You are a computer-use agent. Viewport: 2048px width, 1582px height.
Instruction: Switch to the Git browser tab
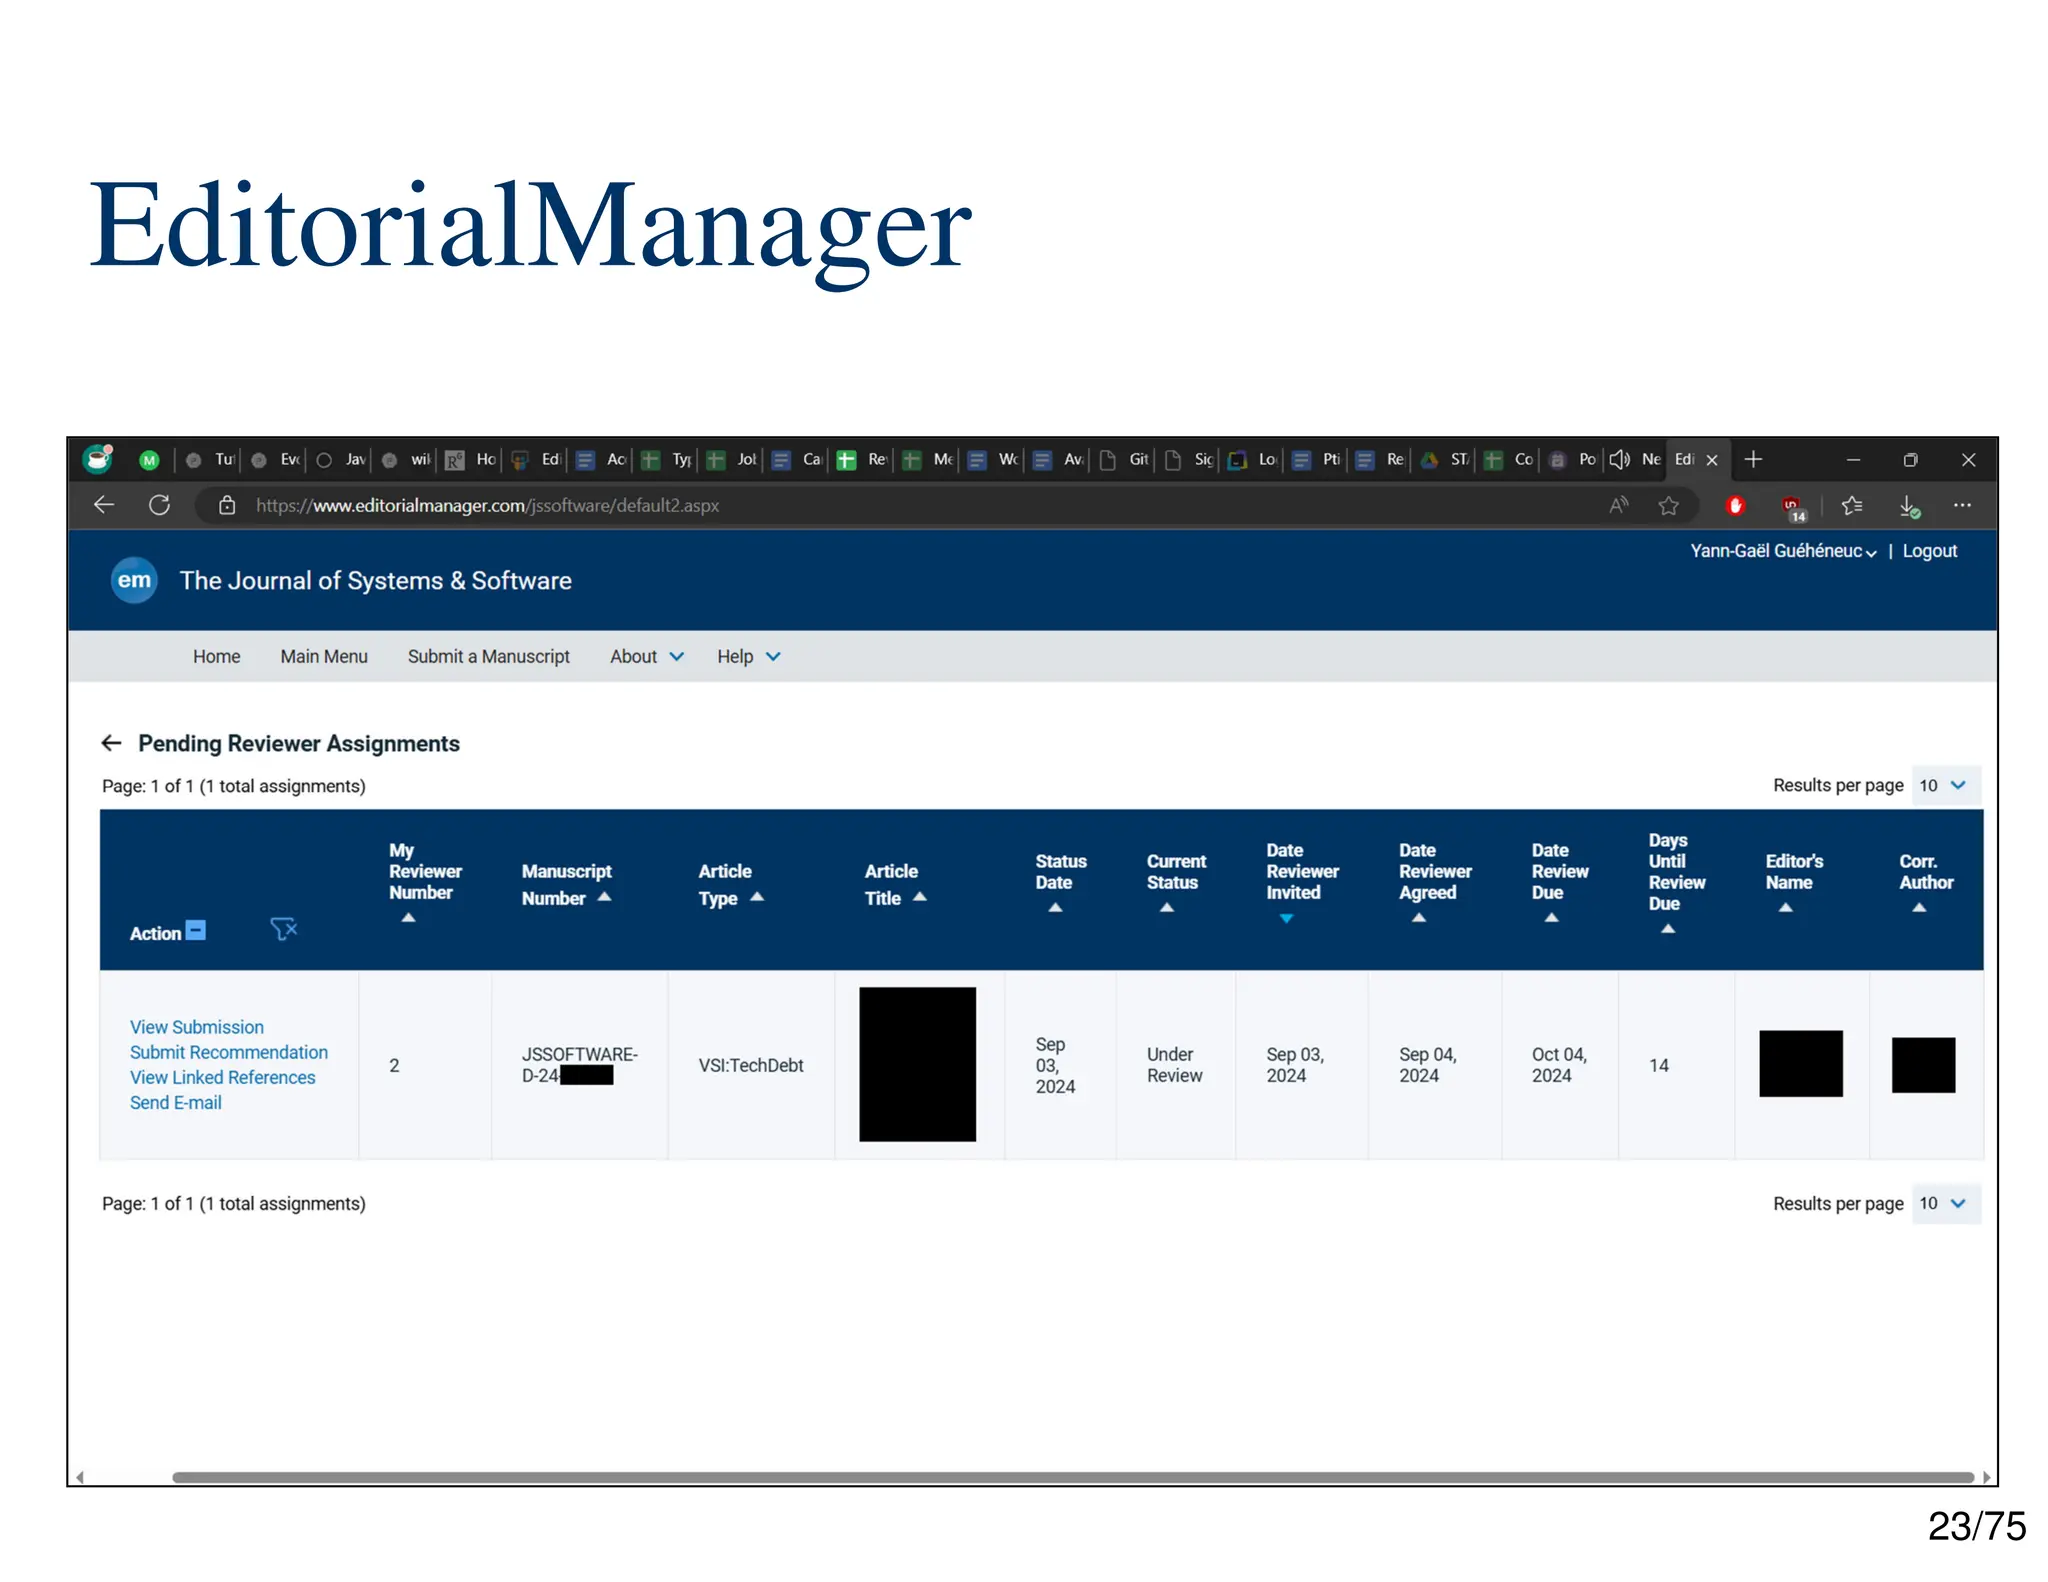click(x=1124, y=459)
